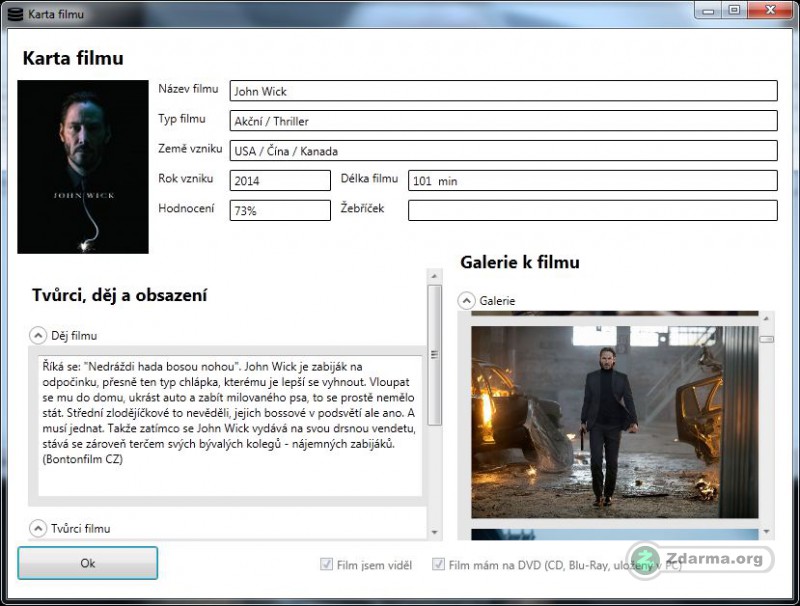Collapse the Galerie expander
The width and height of the screenshot is (800, 606).
click(466, 300)
